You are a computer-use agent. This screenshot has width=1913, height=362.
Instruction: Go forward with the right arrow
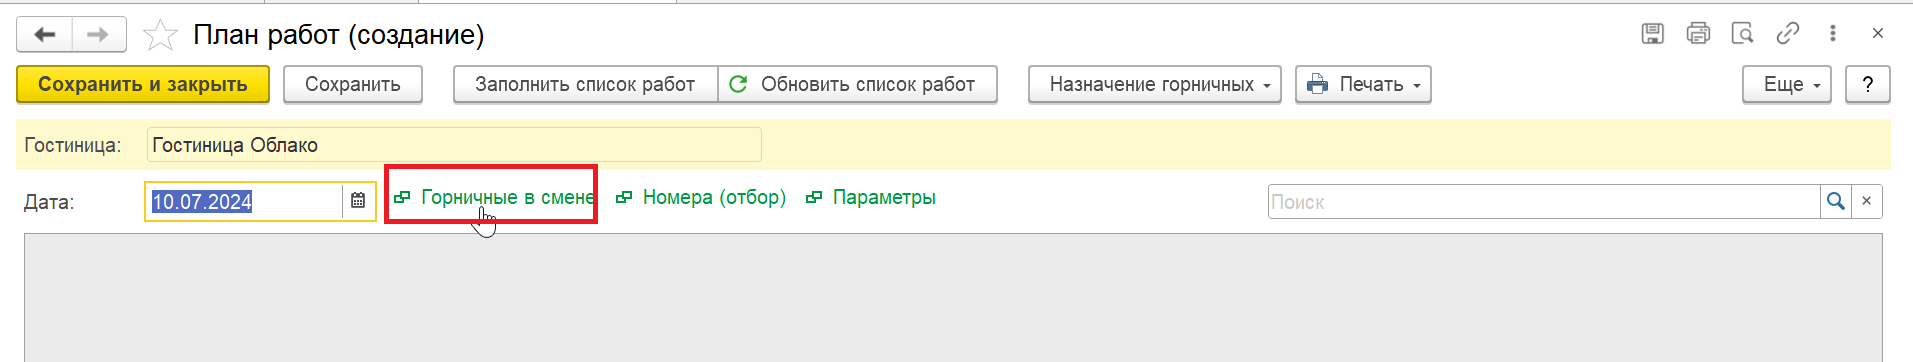(98, 35)
